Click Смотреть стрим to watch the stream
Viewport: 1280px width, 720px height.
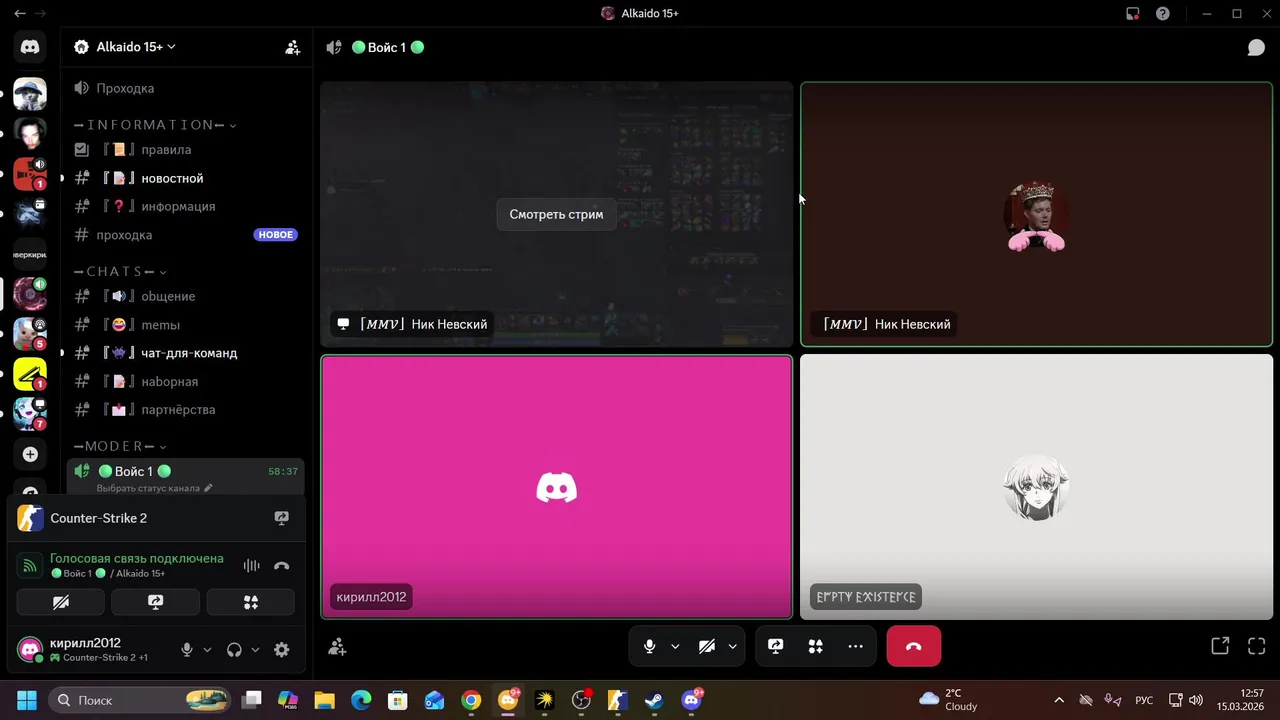coord(556,214)
